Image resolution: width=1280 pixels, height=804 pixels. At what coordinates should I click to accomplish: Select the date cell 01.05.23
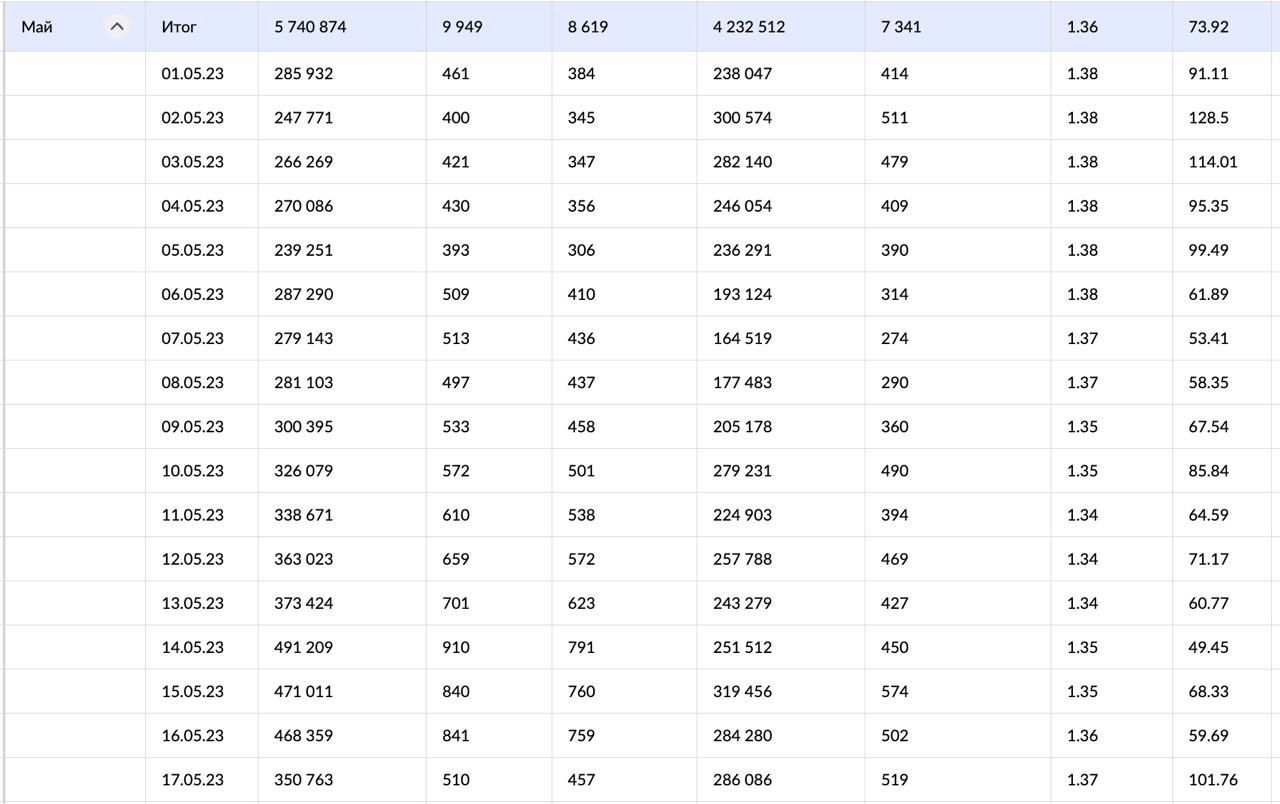point(193,74)
